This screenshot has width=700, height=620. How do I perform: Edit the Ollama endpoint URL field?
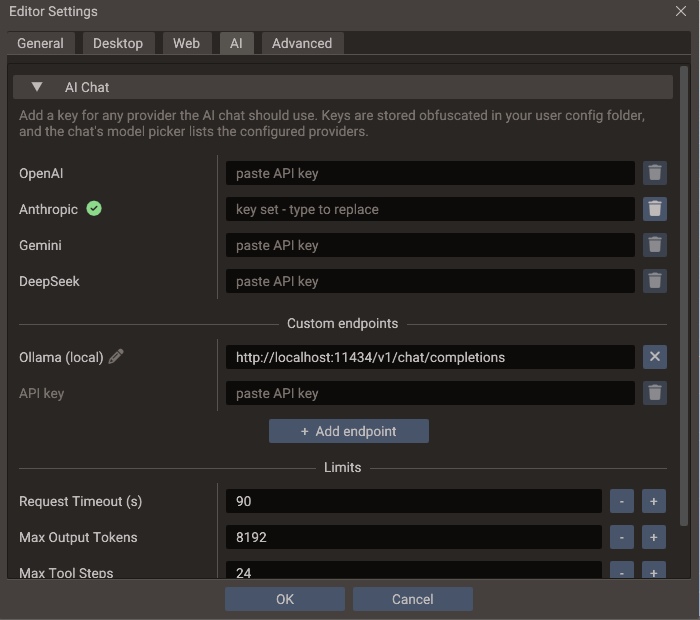430,357
